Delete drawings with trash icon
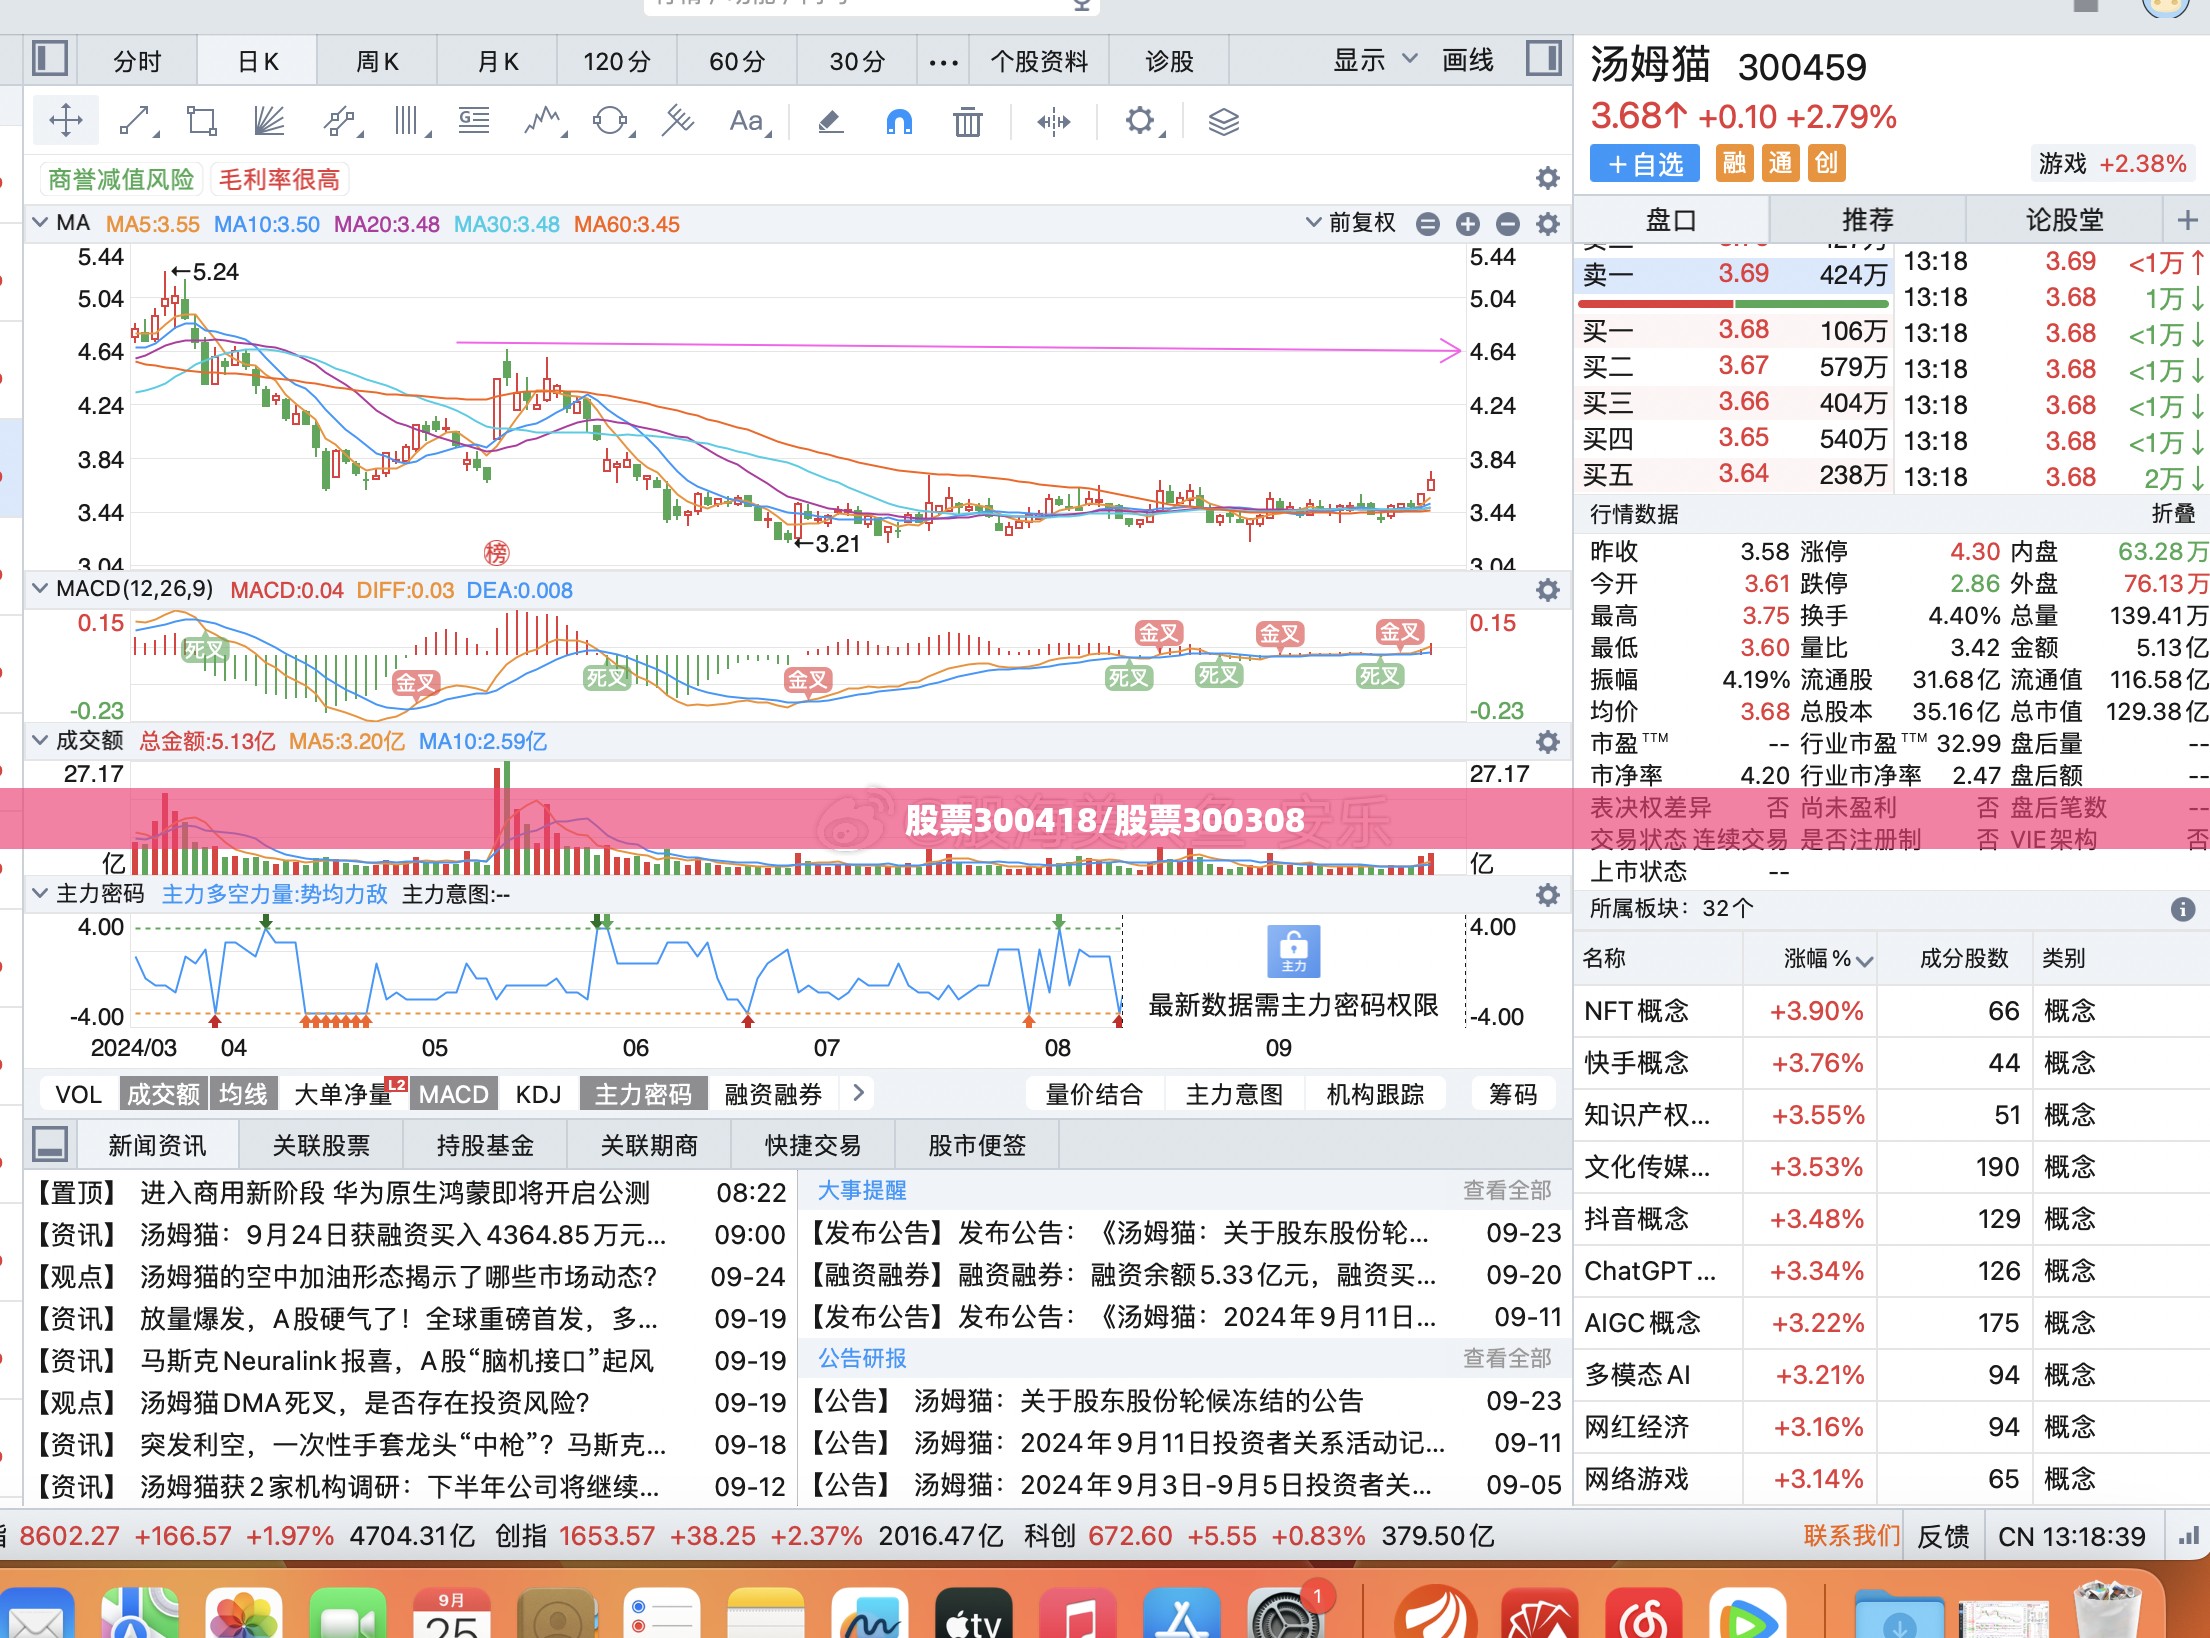The width and height of the screenshot is (2210, 1638). point(967,121)
